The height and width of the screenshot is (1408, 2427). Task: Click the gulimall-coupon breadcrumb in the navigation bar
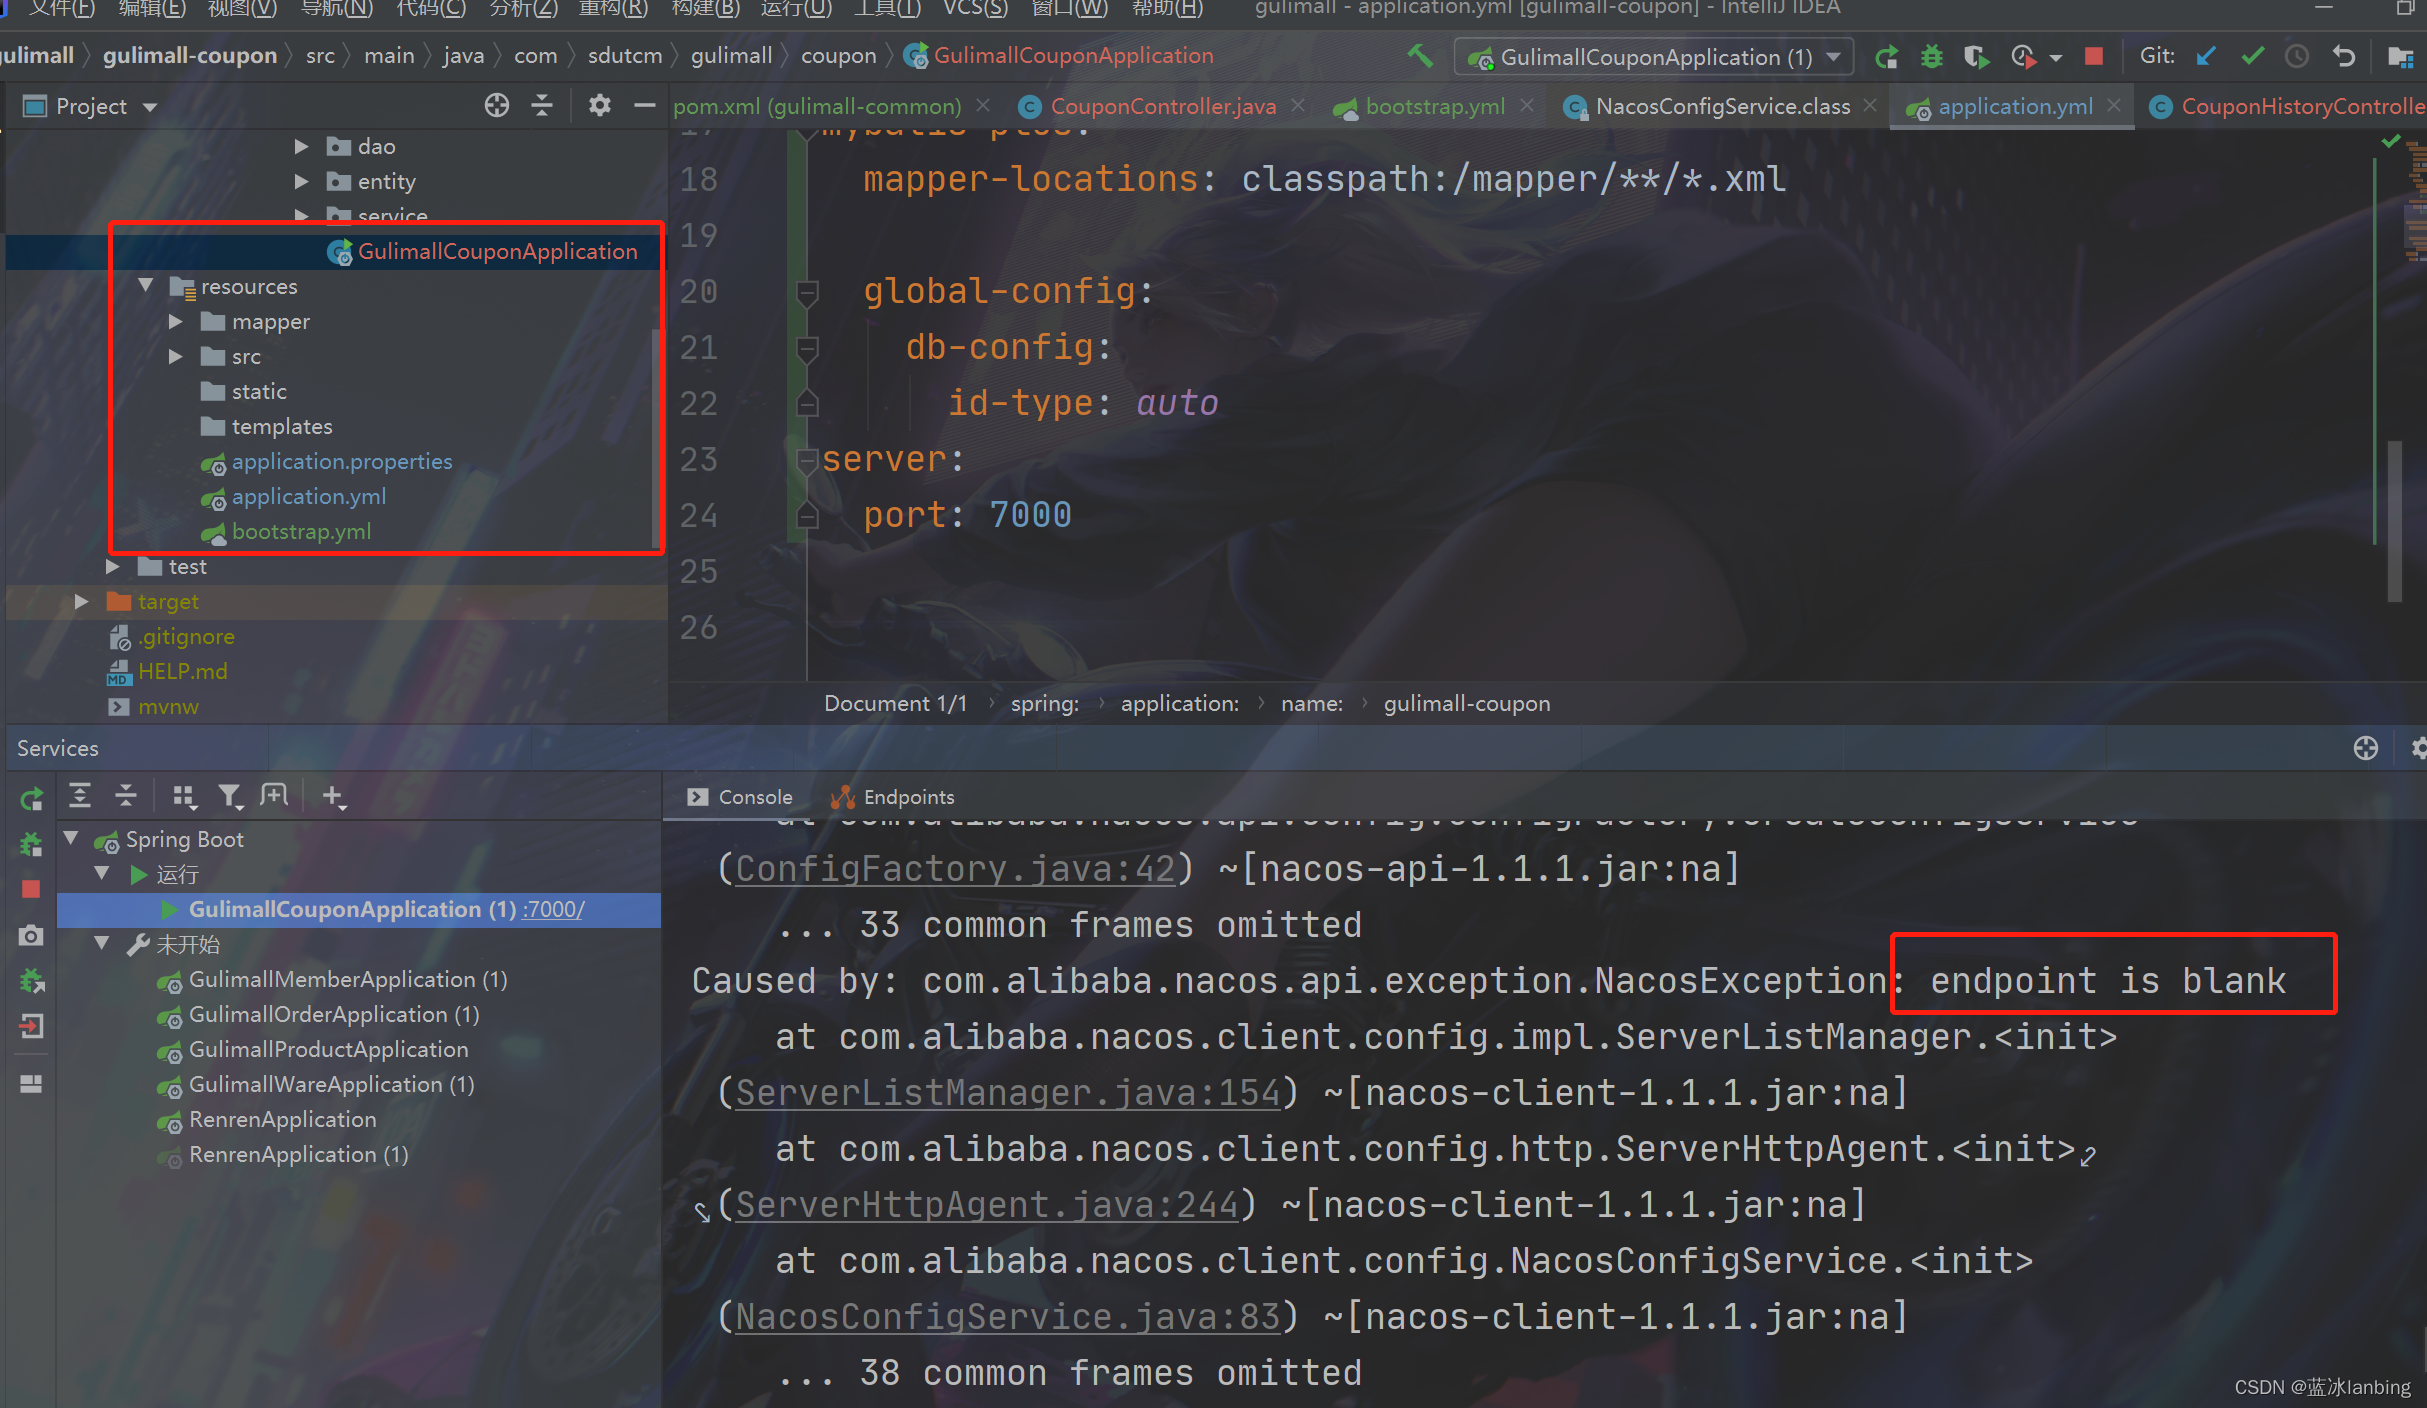tap(190, 56)
